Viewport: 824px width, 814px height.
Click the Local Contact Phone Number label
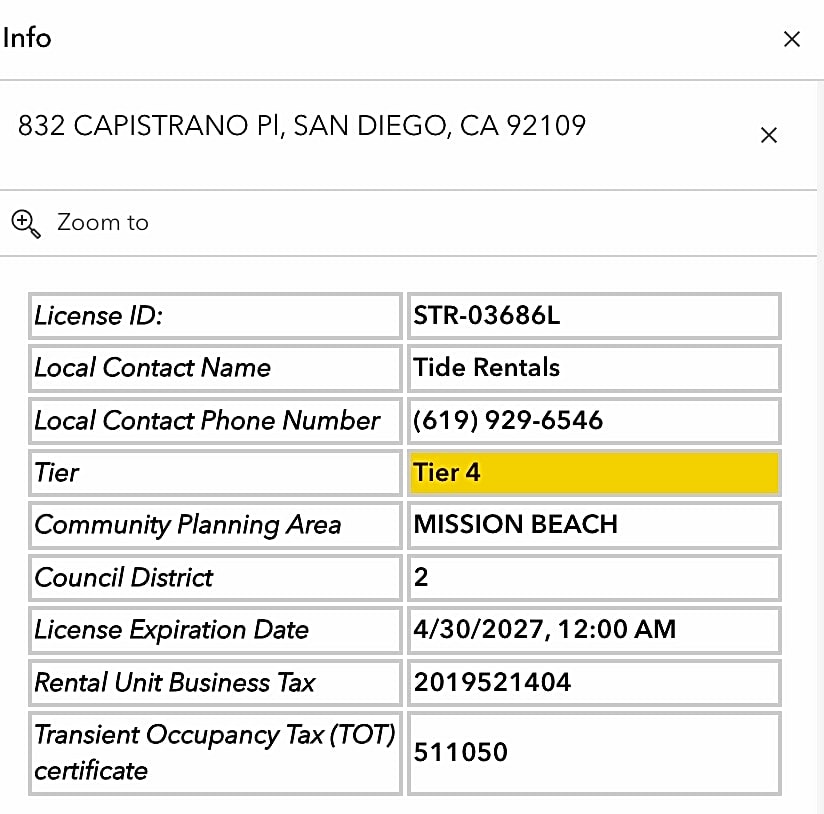point(207,420)
